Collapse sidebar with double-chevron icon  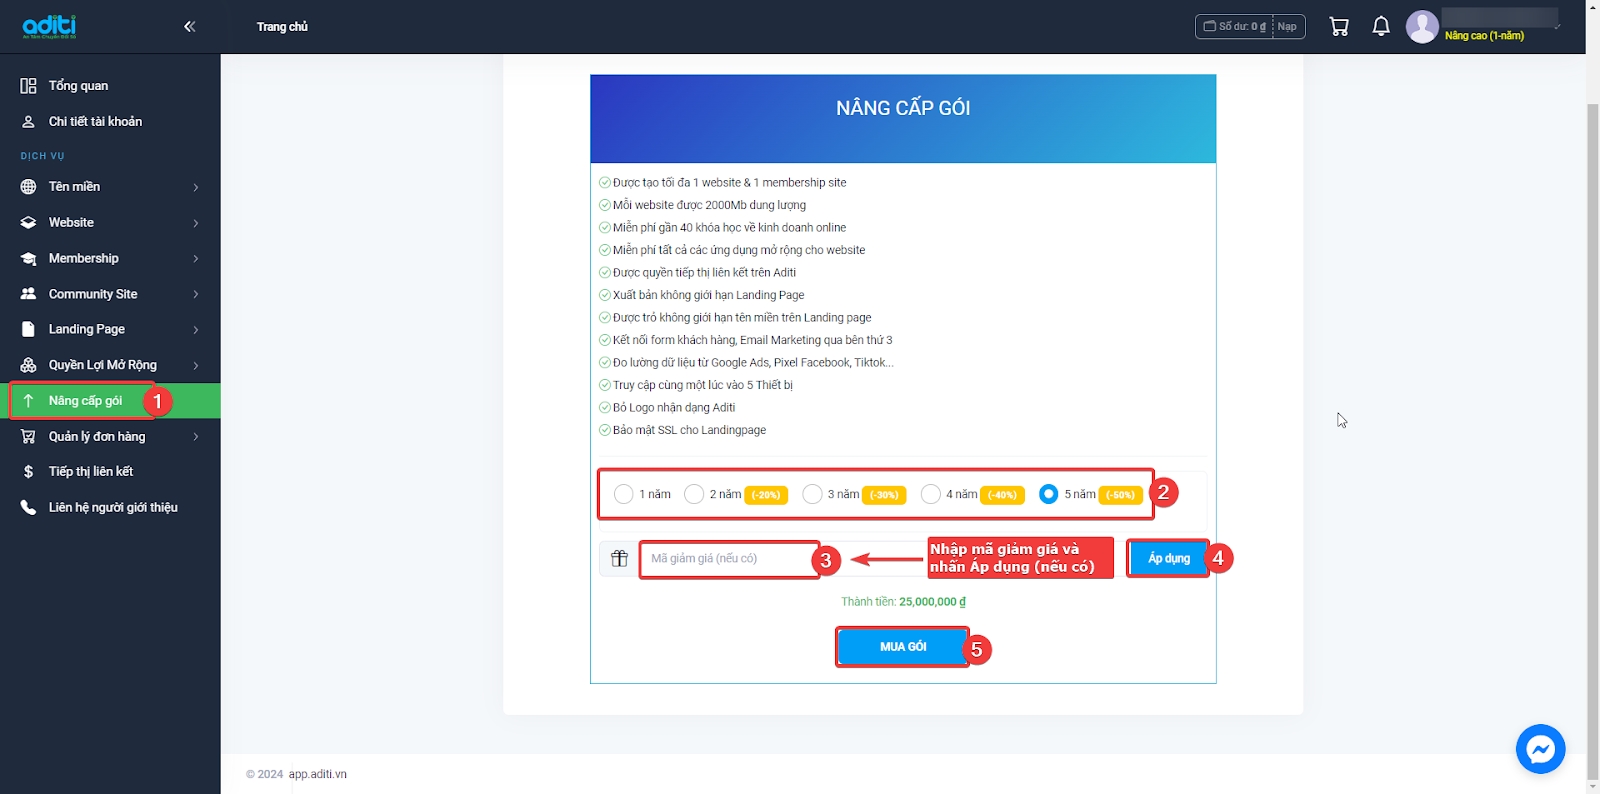pyautogui.click(x=189, y=27)
